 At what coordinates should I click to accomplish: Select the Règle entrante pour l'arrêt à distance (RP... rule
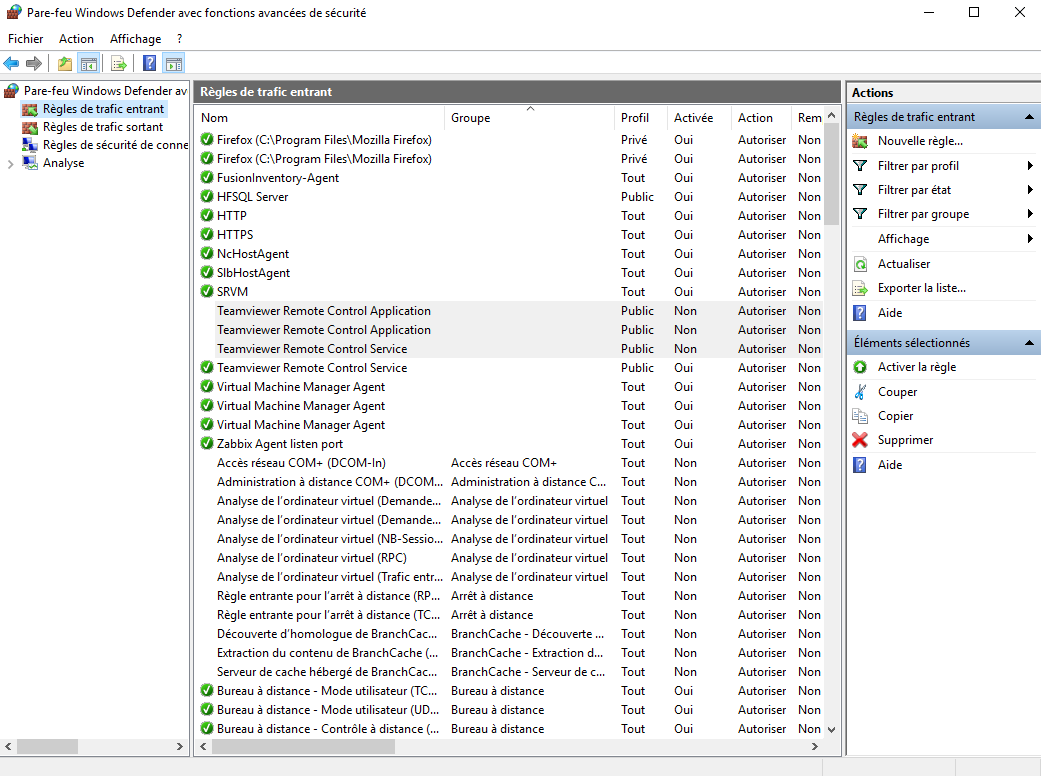(328, 596)
